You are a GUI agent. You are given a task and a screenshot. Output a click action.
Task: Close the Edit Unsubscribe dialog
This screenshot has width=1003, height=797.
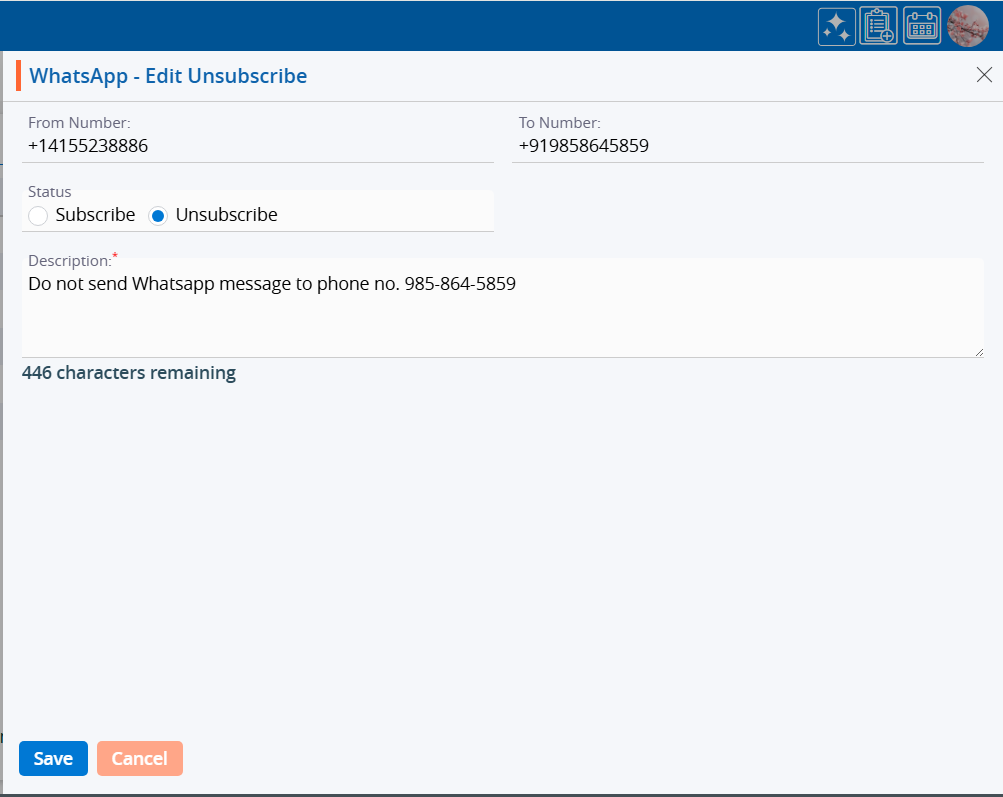984,76
